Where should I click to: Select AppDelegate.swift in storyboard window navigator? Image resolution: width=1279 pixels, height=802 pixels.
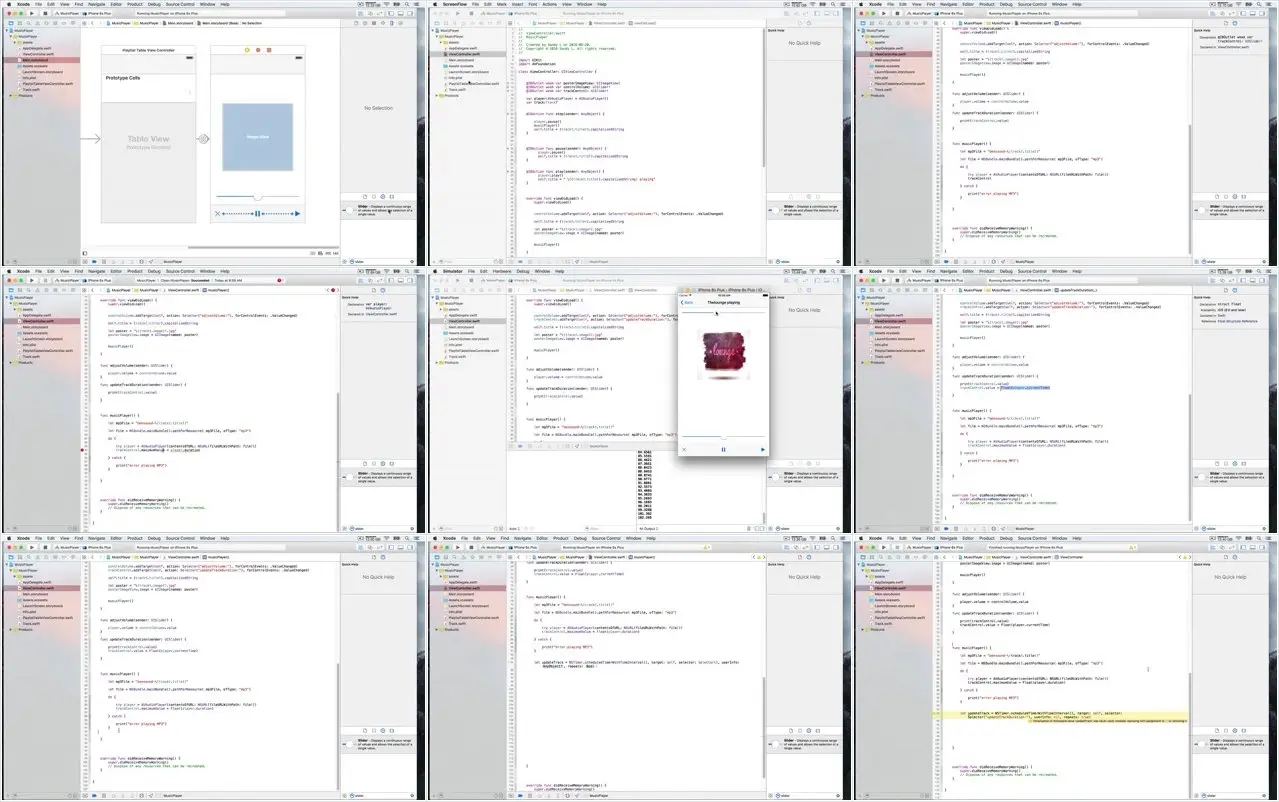coord(37,48)
